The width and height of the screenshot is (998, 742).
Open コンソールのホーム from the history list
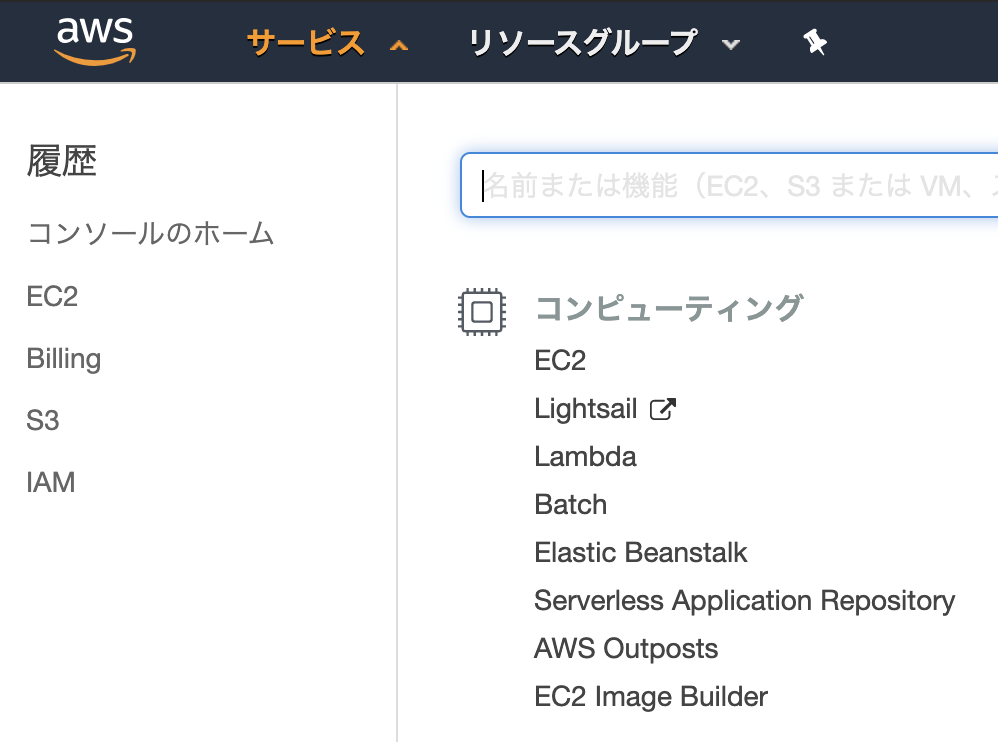pos(150,233)
